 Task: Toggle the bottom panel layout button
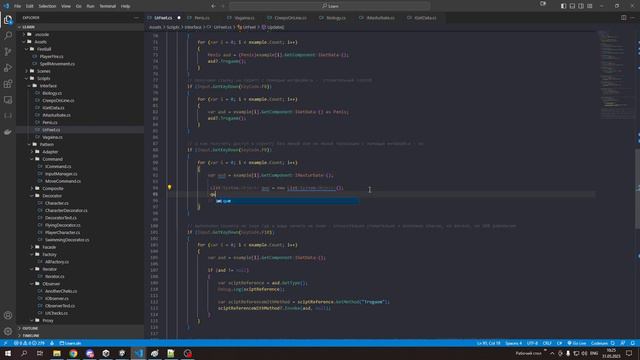[572, 6]
